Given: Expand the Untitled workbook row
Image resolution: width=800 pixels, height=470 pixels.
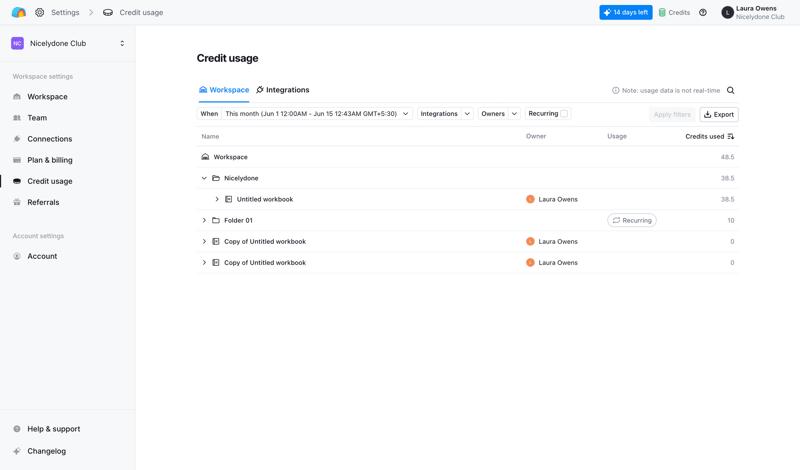Looking at the screenshot, I should [217, 199].
